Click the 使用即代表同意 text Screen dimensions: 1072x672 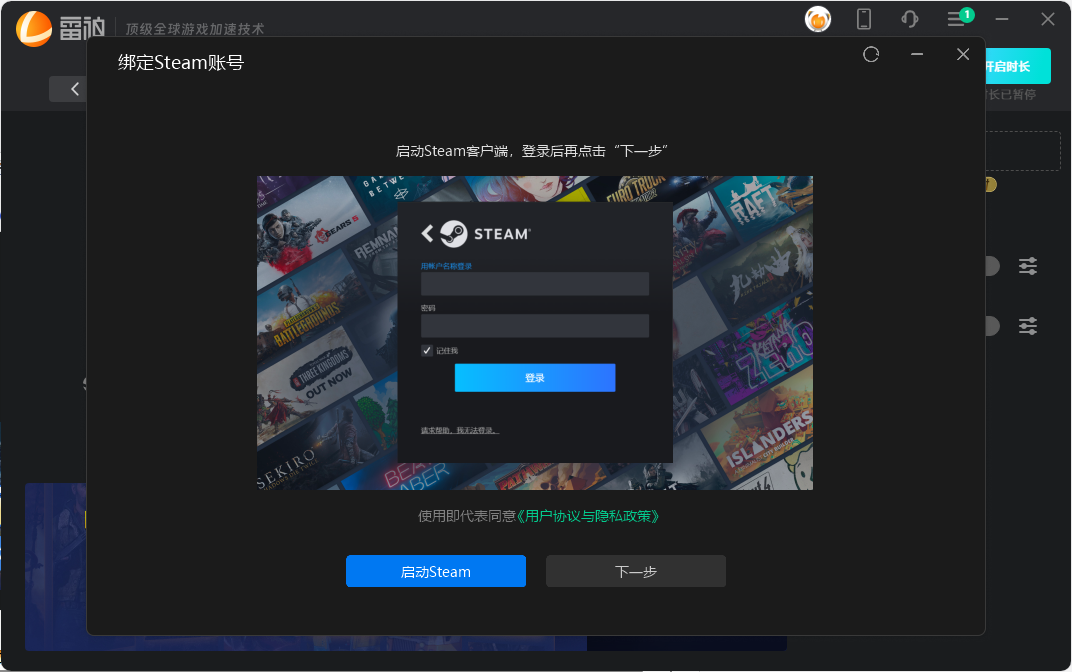[467, 516]
